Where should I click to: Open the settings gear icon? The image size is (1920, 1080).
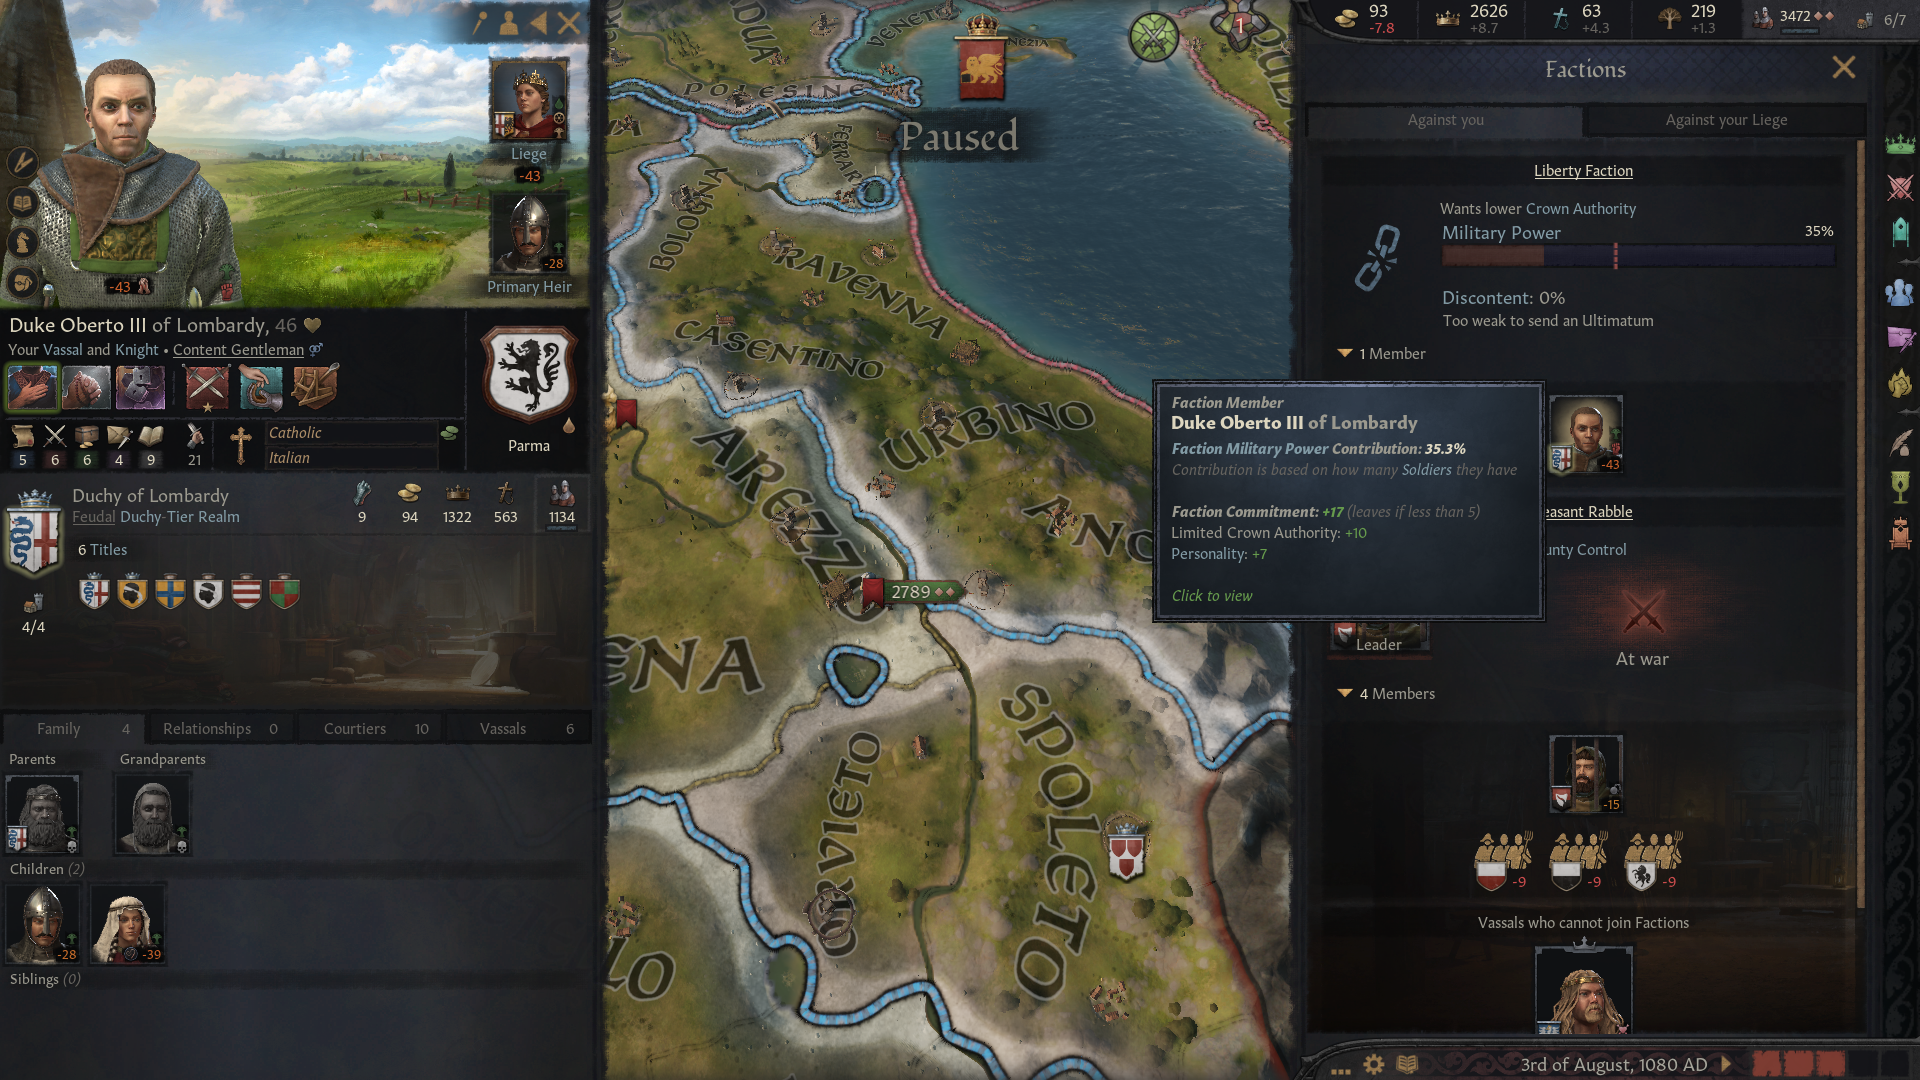click(1374, 1064)
